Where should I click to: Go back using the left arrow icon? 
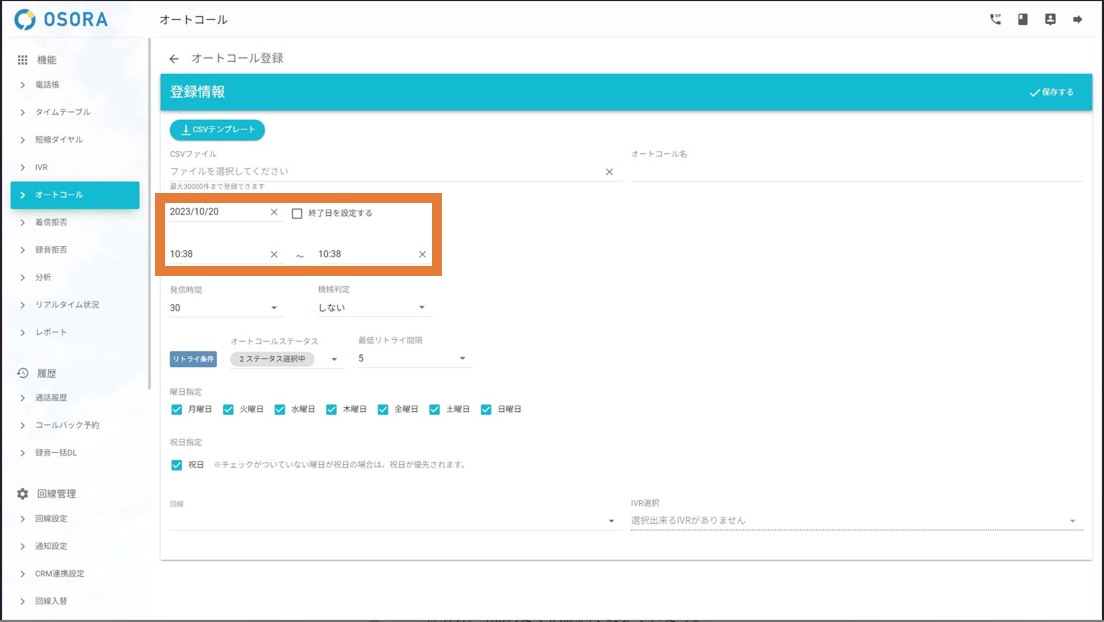(x=174, y=59)
